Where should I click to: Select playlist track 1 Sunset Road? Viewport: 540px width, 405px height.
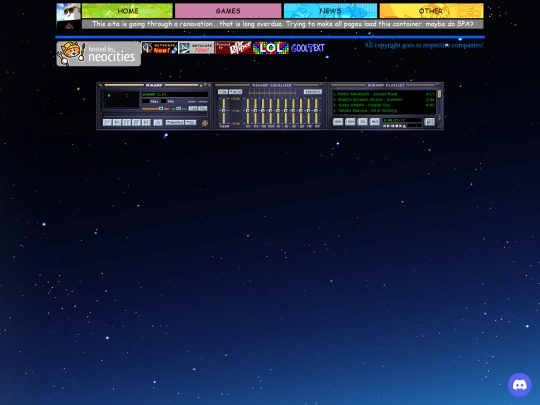384,94
